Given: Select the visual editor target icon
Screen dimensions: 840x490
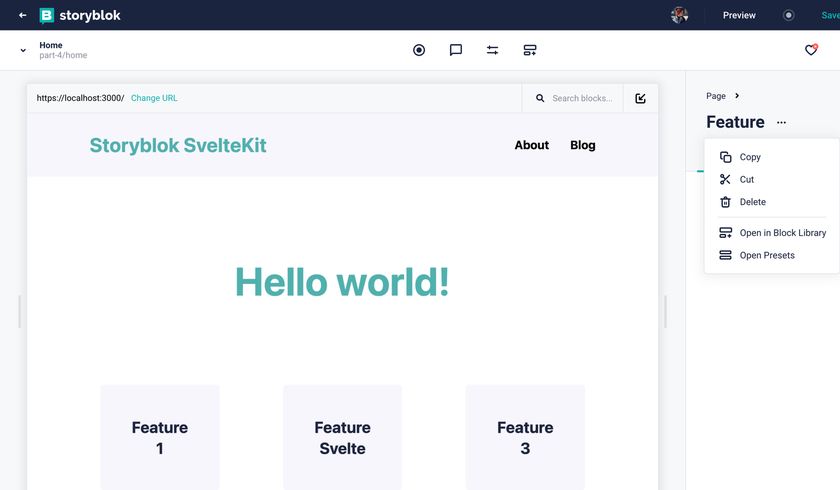Looking at the screenshot, I should coord(419,50).
